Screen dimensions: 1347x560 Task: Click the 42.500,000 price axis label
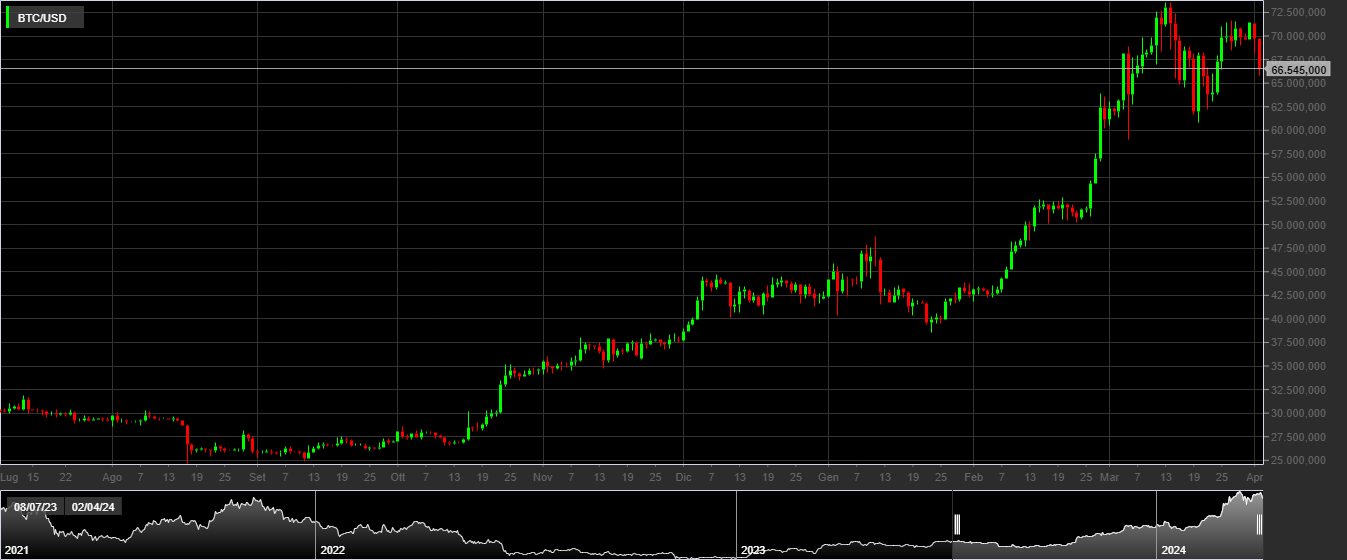pyautogui.click(x=1299, y=295)
